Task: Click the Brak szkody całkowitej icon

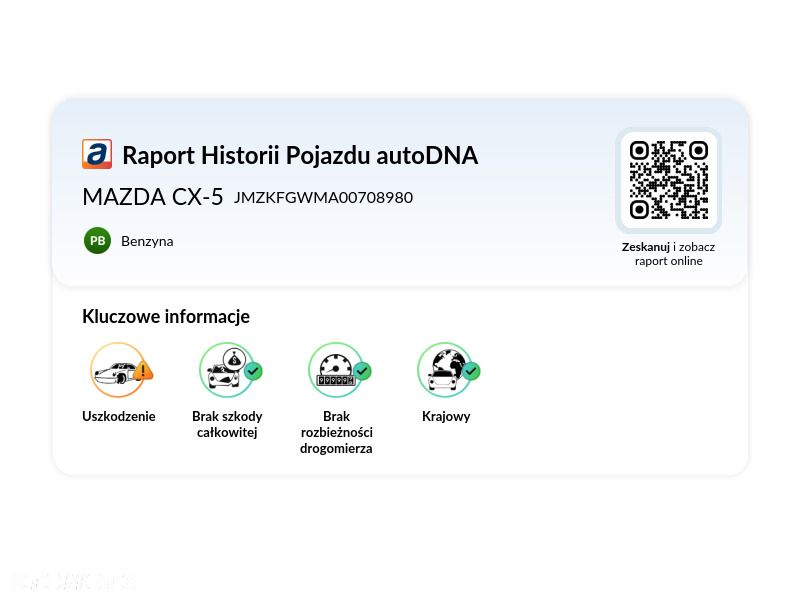Action: tap(230, 370)
